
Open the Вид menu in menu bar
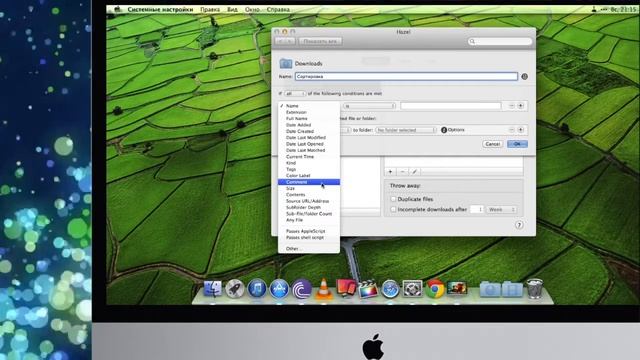[232, 9]
